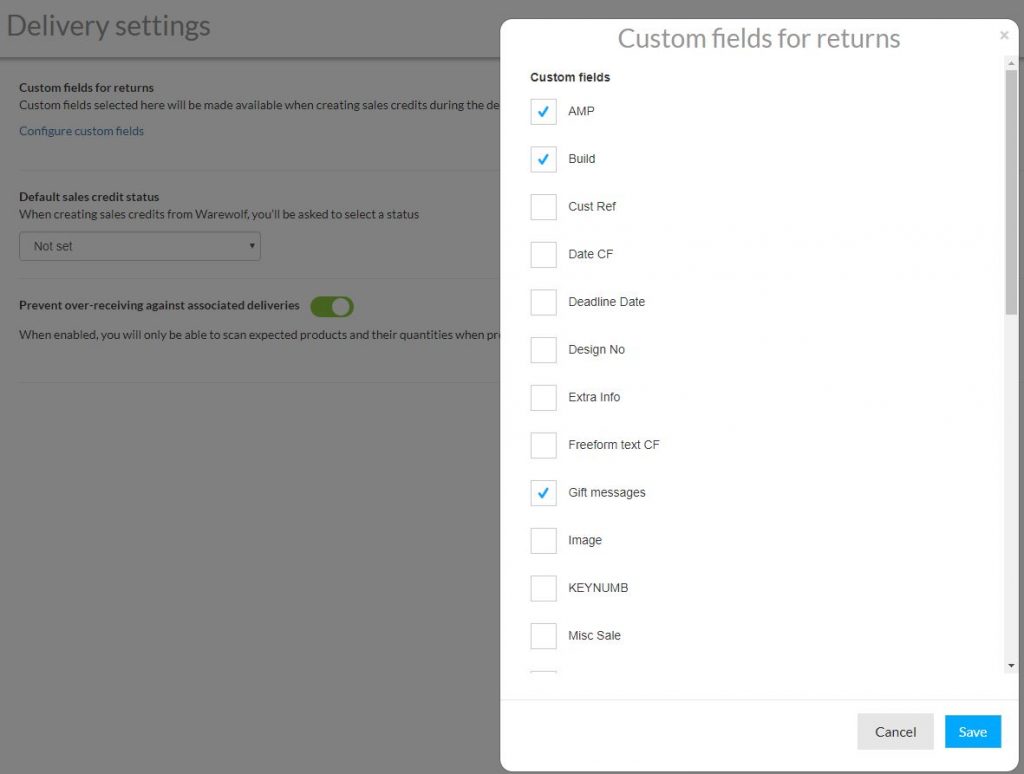
Task: Click the Delivery settings page title
Action: [x=108, y=25]
